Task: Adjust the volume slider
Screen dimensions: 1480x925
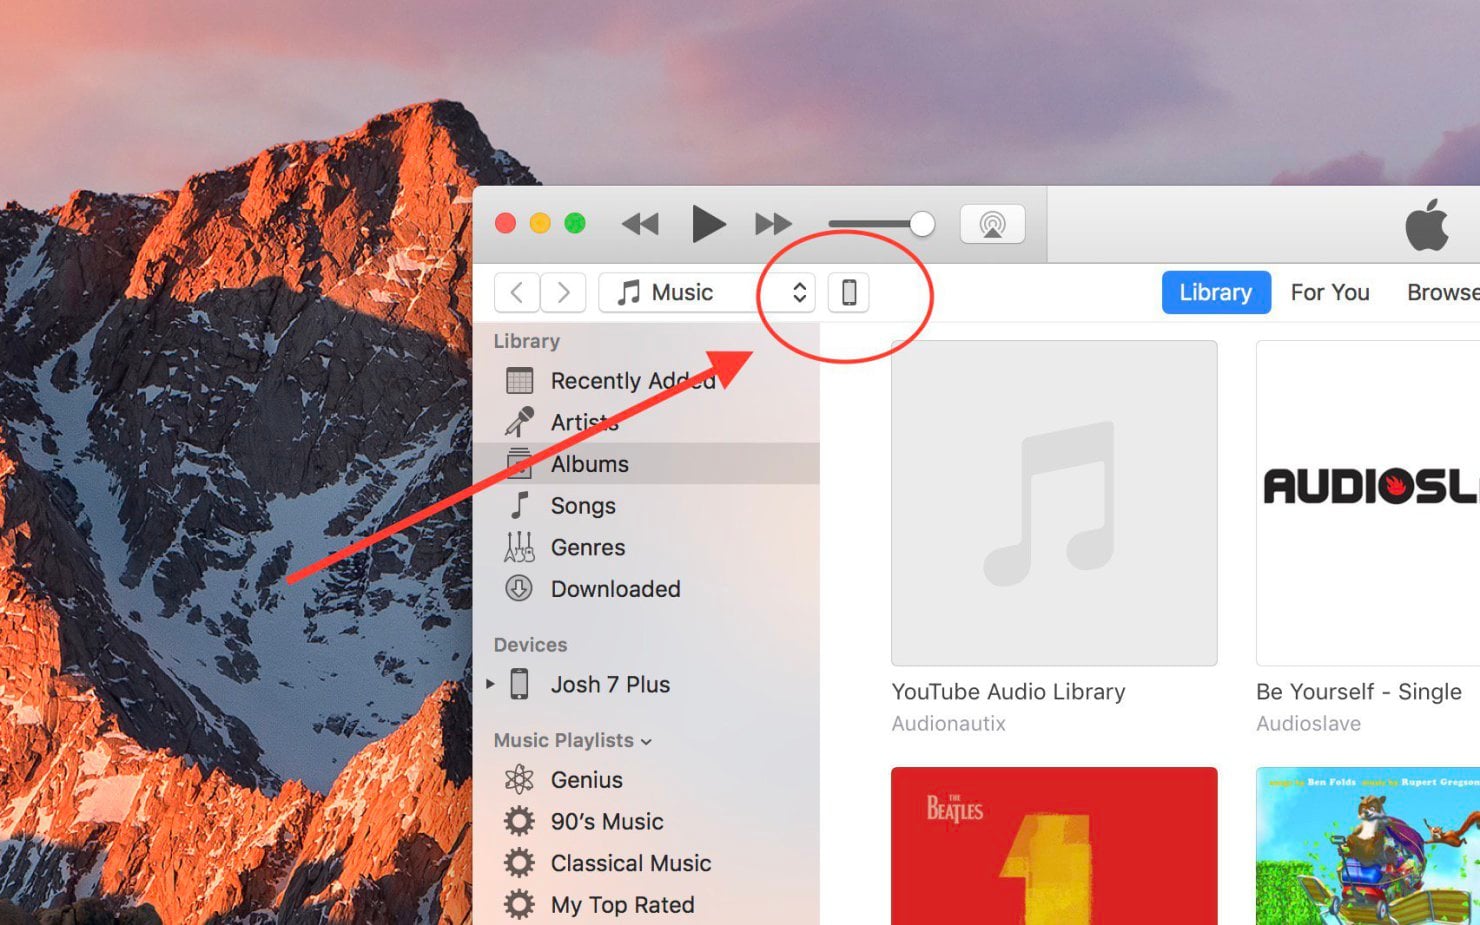Action: (x=921, y=223)
